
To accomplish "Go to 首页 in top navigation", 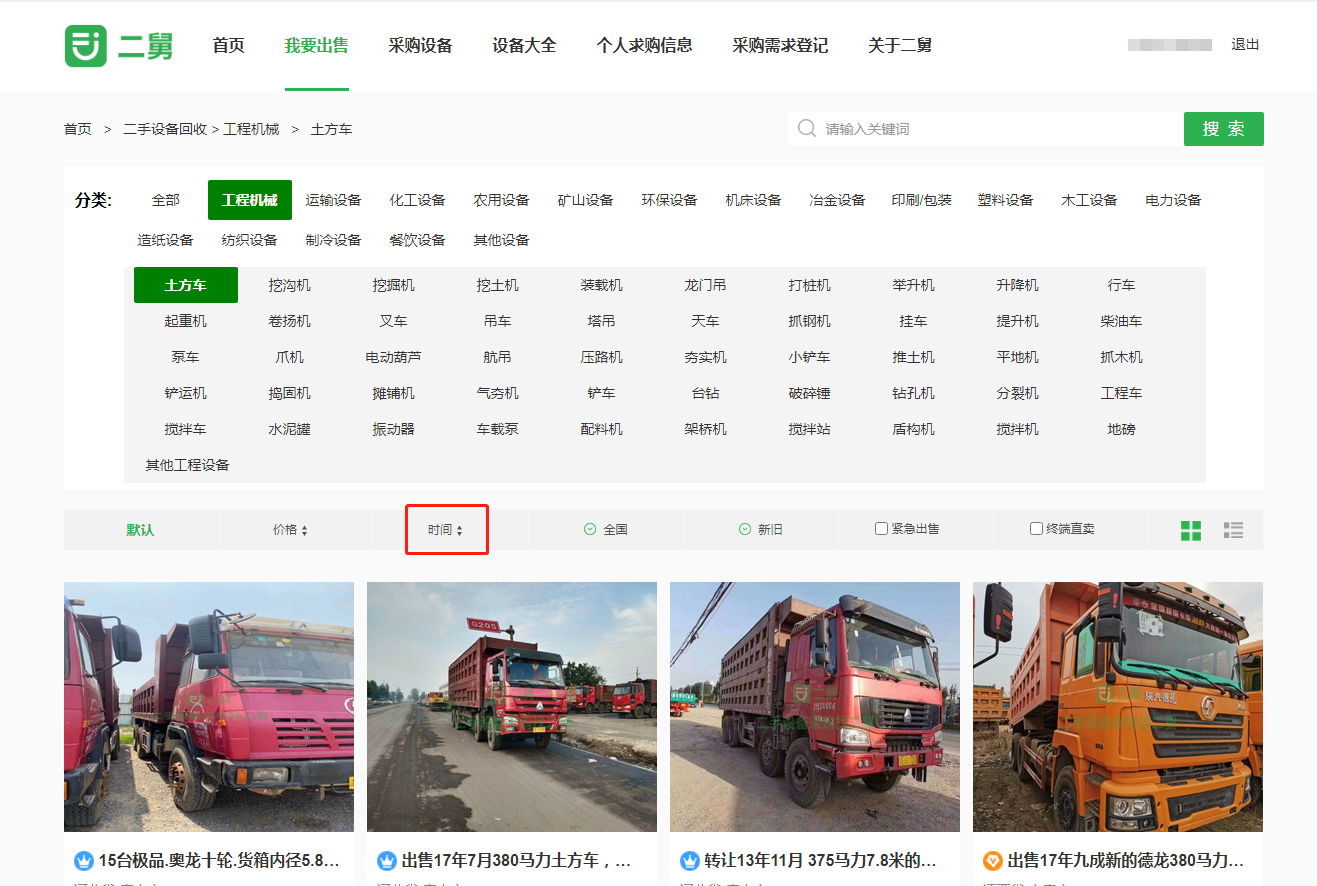I will 229,45.
